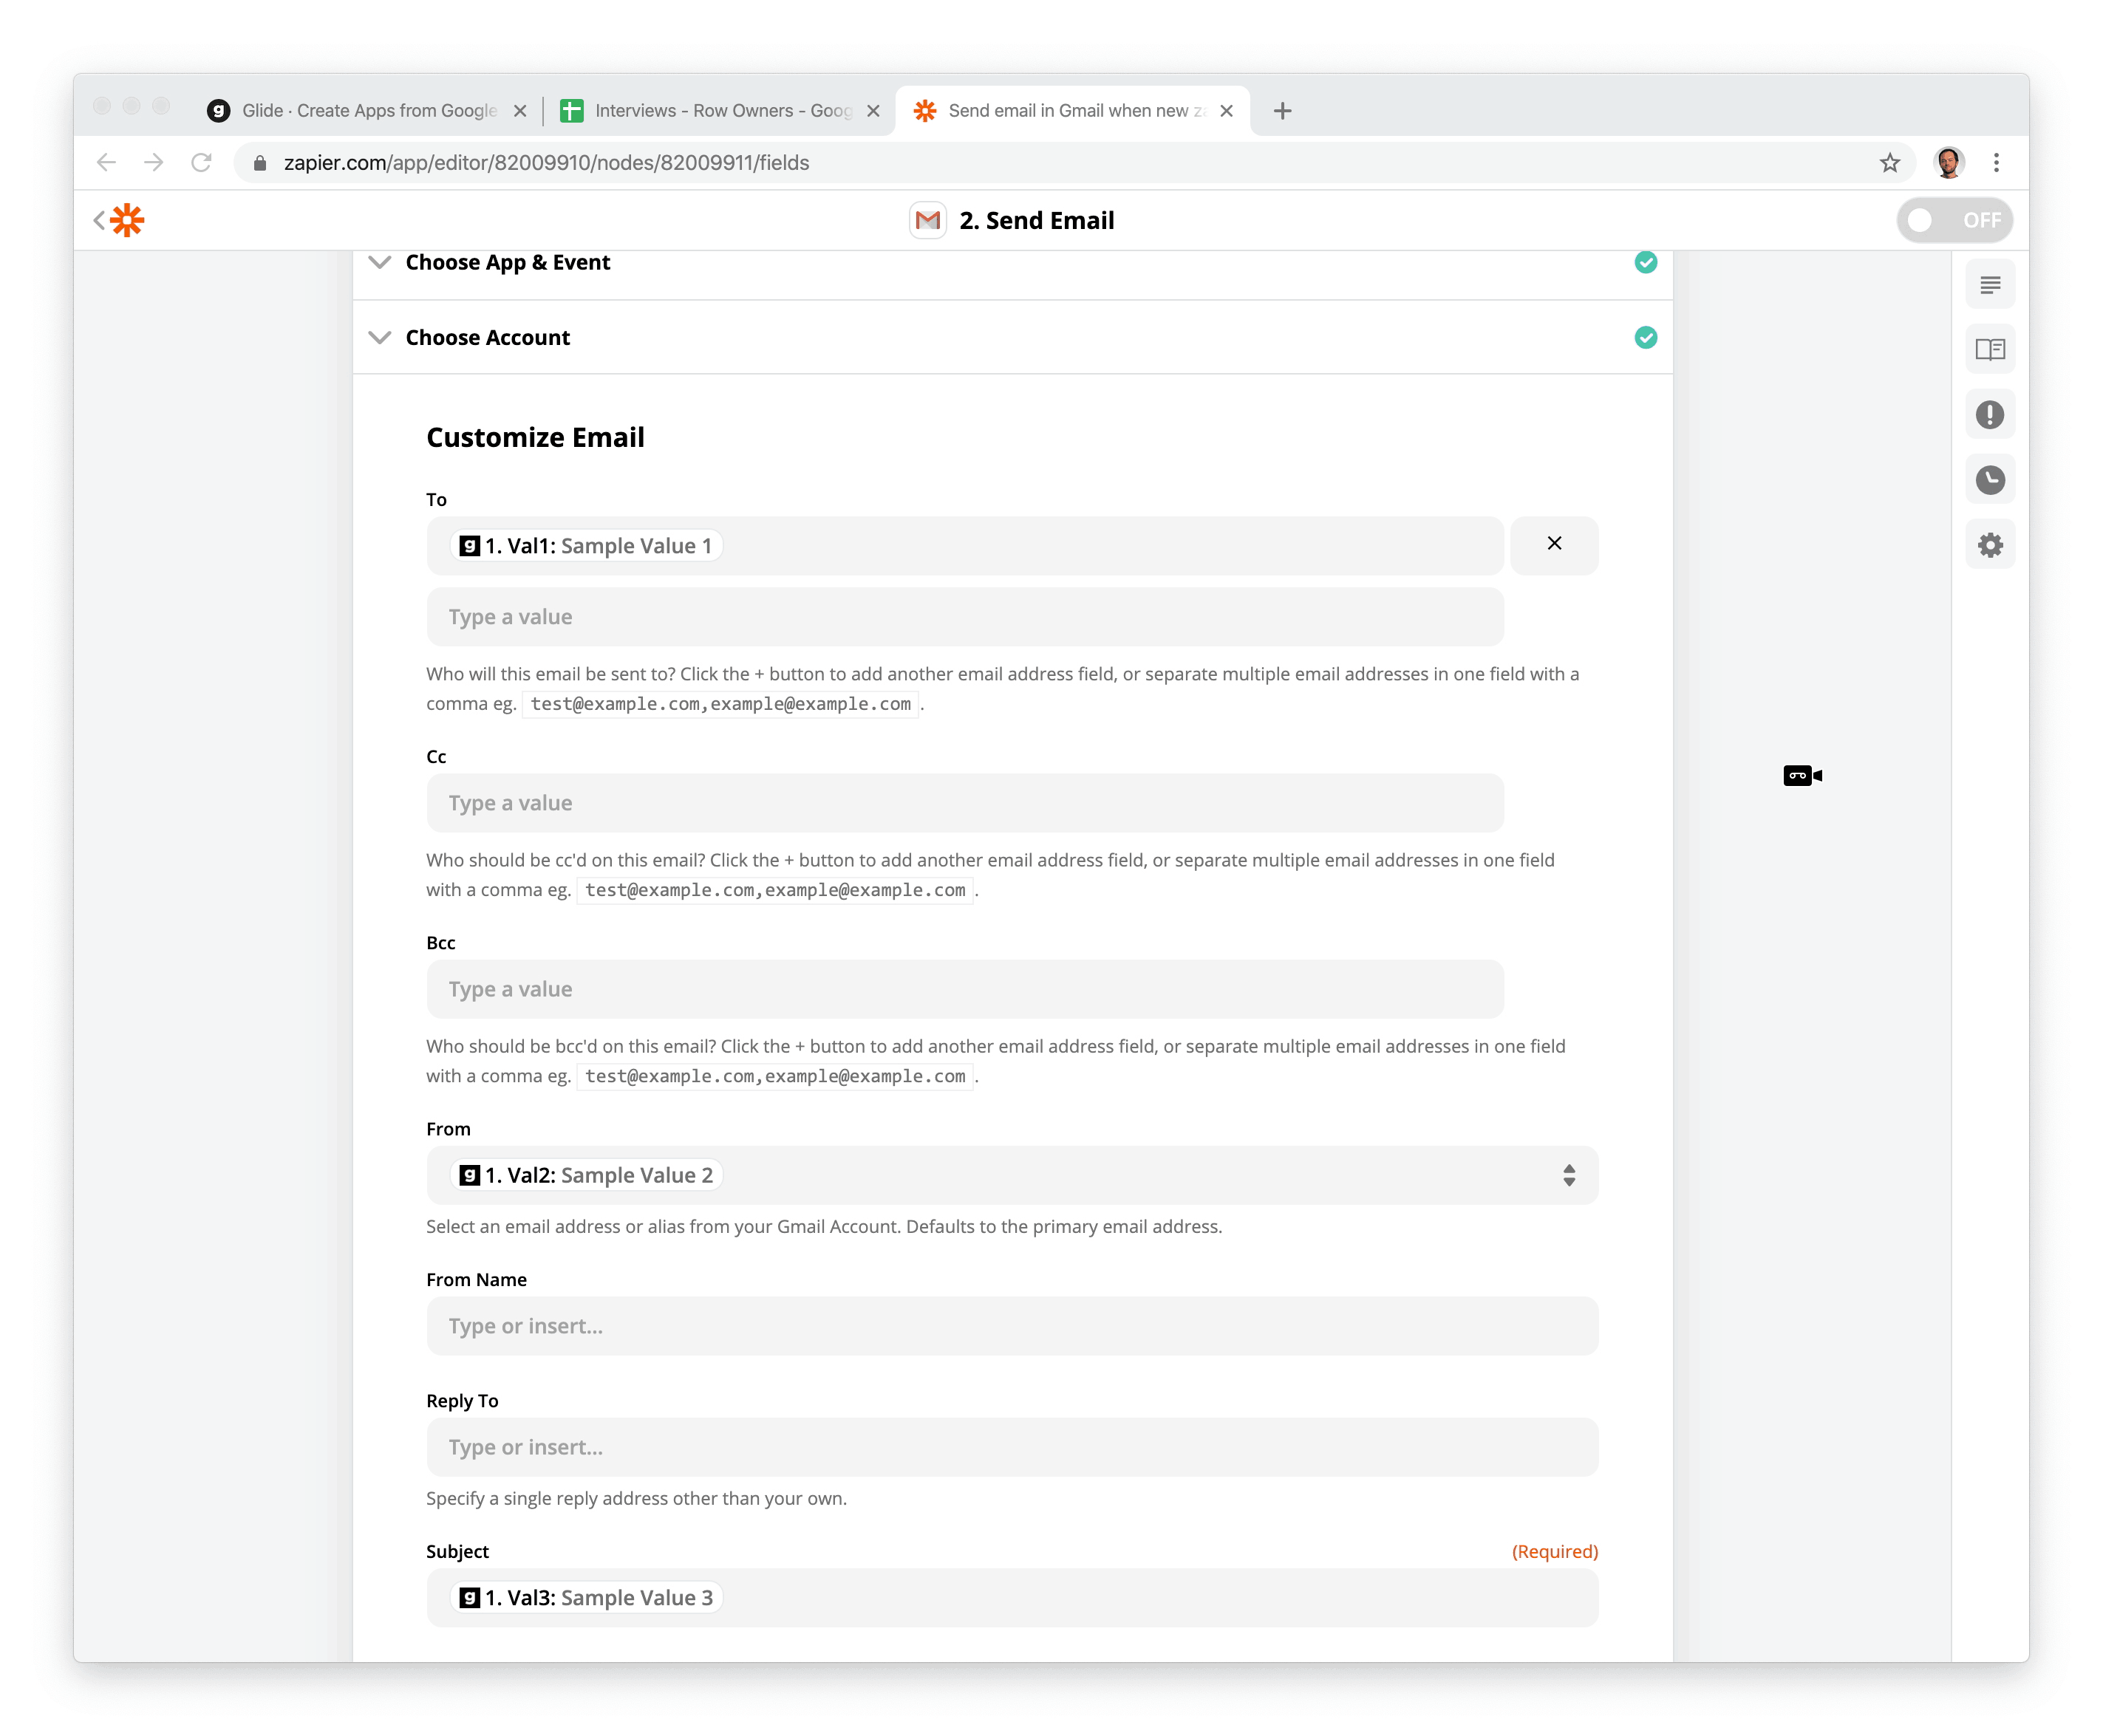
Task: Show the alerts exclamation icon panel
Action: (x=1989, y=415)
